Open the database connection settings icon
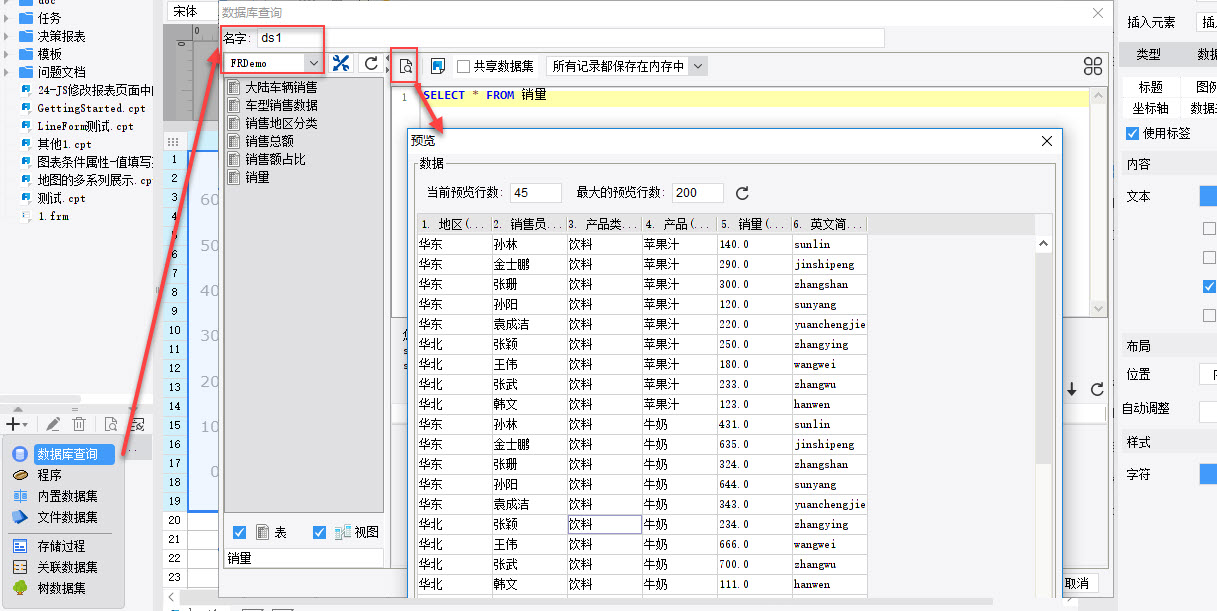Screen dimensions: 1217x611 pyautogui.click(x=342, y=64)
